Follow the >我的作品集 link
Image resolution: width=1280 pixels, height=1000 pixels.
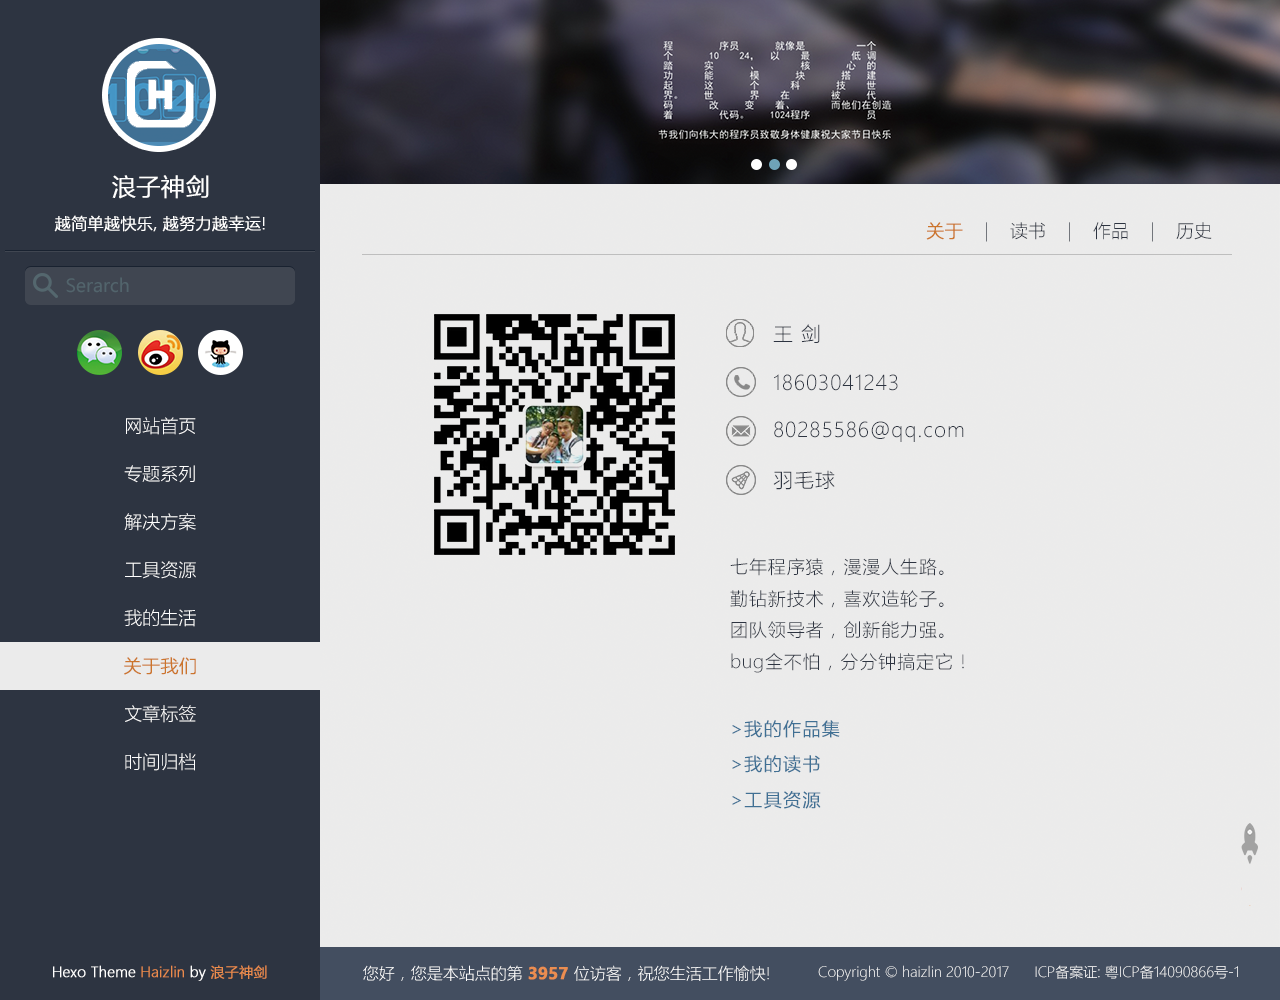(x=785, y=730)
